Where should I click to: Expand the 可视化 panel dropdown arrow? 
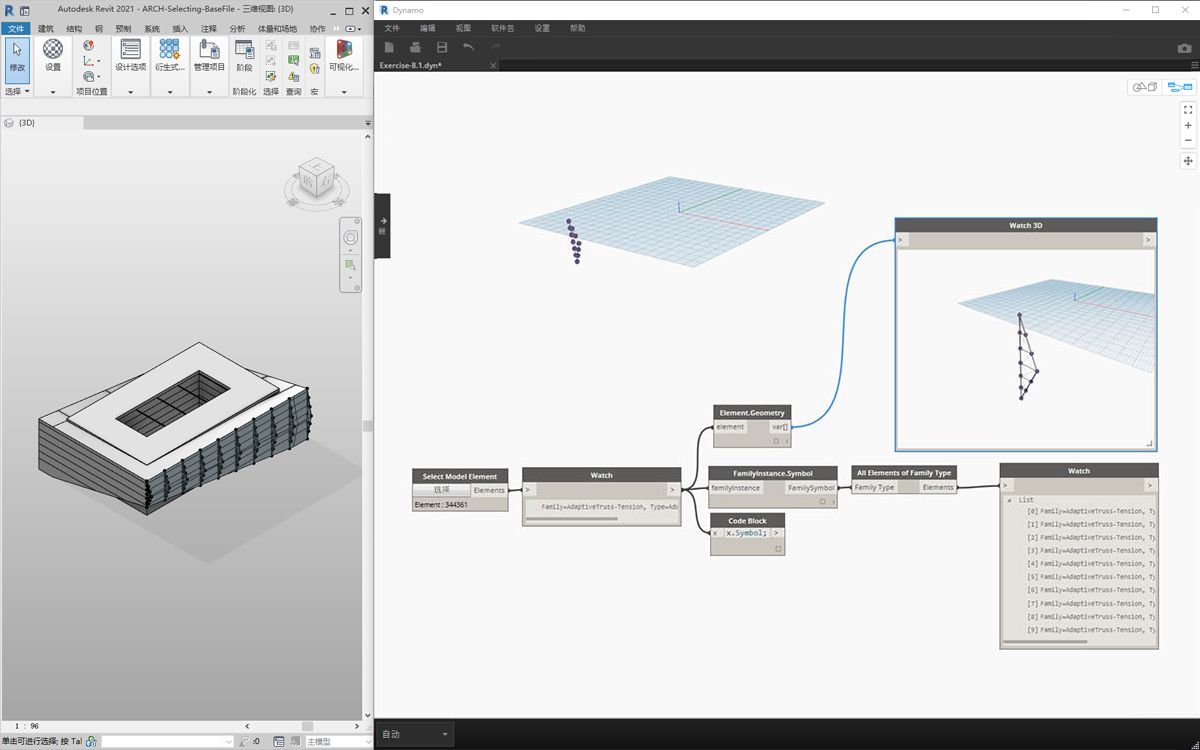[x=344, y=92]
